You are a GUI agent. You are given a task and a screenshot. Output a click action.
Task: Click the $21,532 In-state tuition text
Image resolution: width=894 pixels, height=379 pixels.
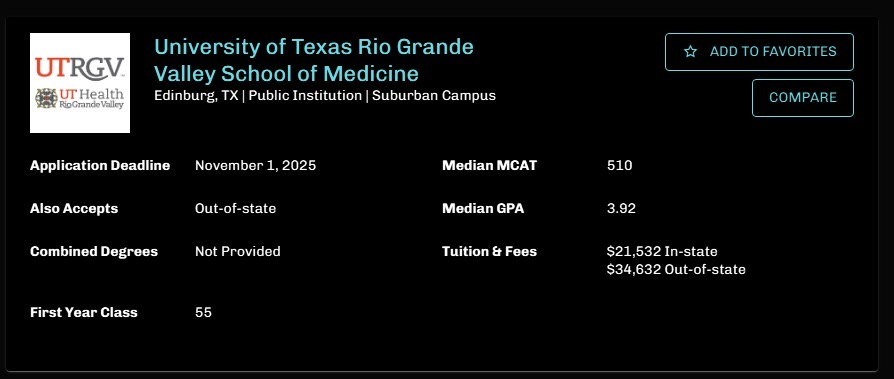[x=662, y=251]
